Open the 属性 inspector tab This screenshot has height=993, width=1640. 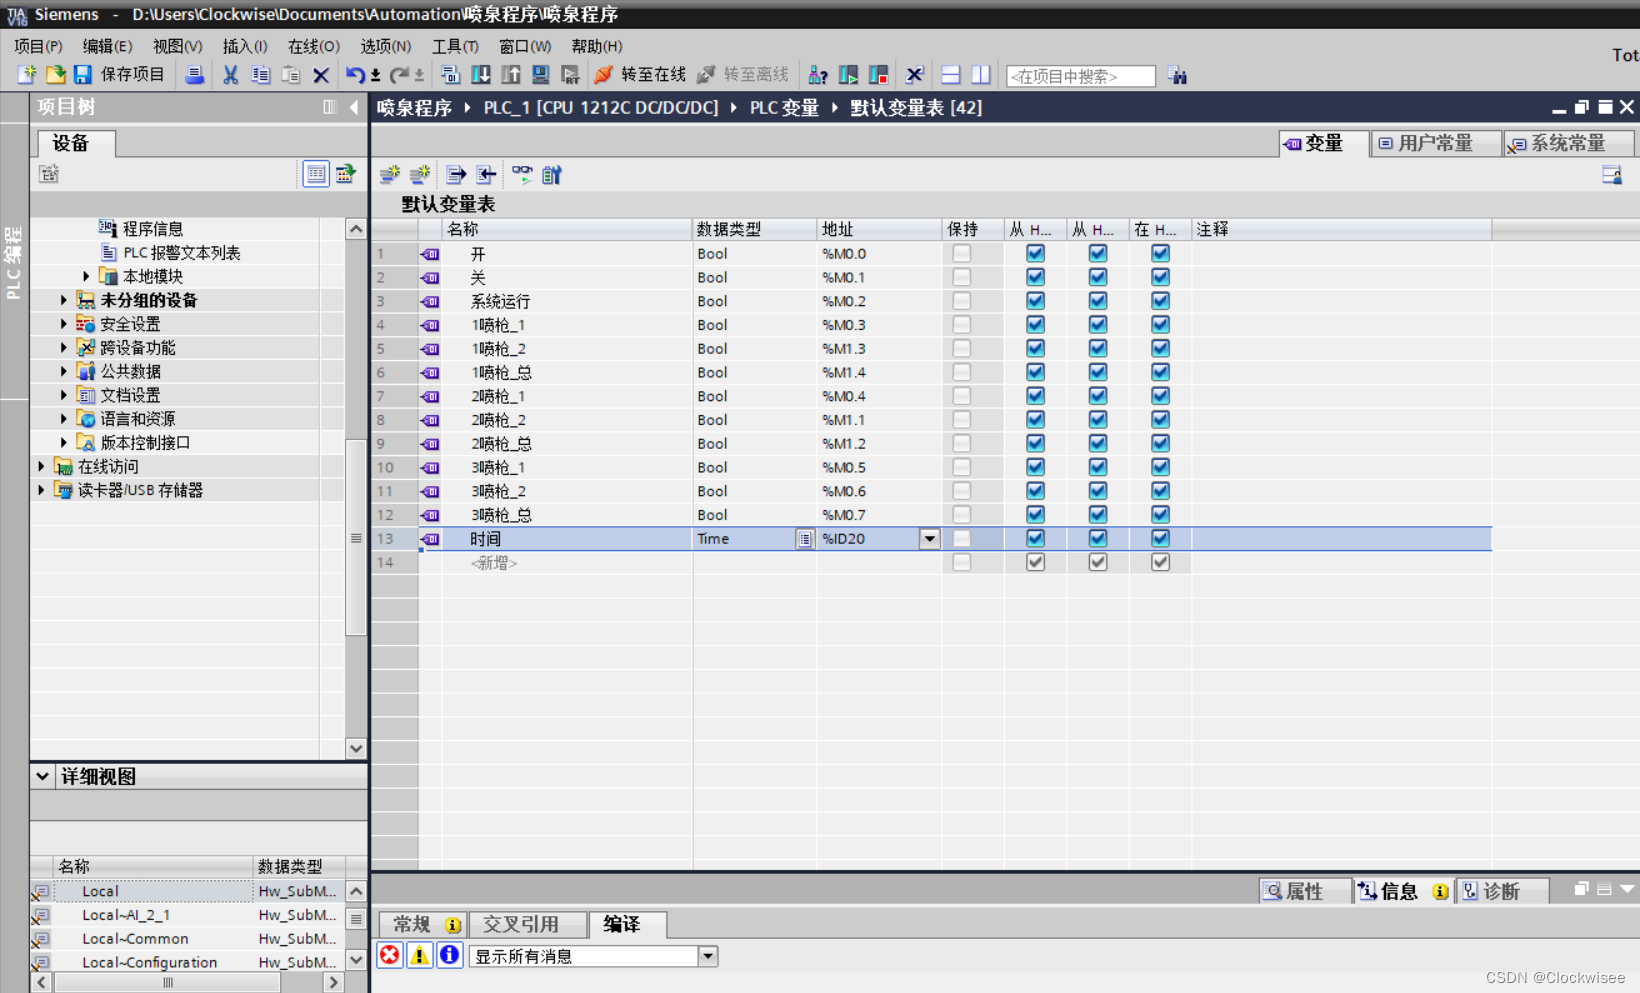1304,891
